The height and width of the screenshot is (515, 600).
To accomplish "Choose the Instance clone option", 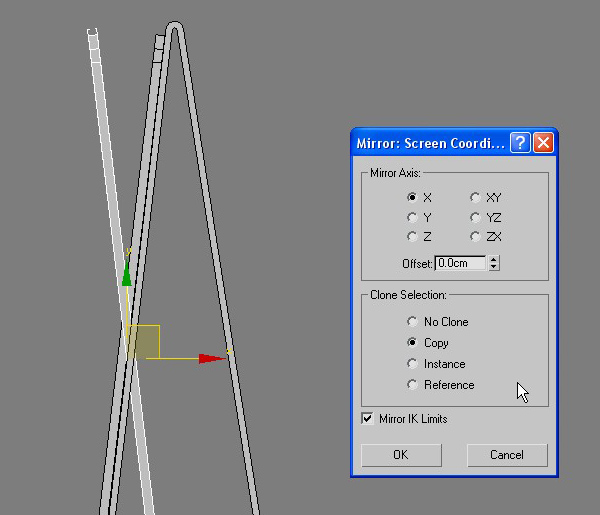I will coord(412,364).
